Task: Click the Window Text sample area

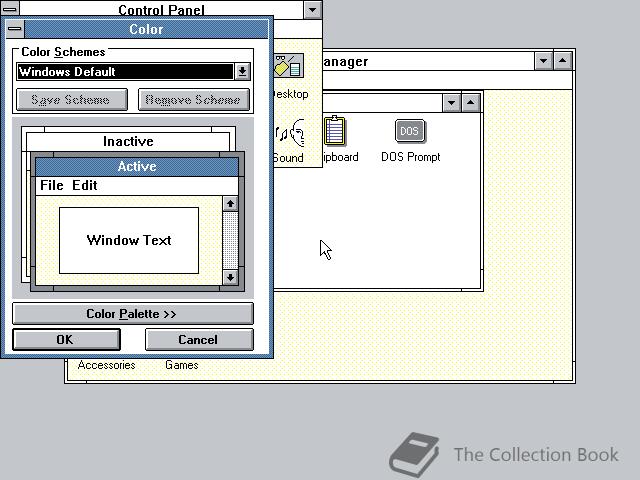Action: coord(129,240)
